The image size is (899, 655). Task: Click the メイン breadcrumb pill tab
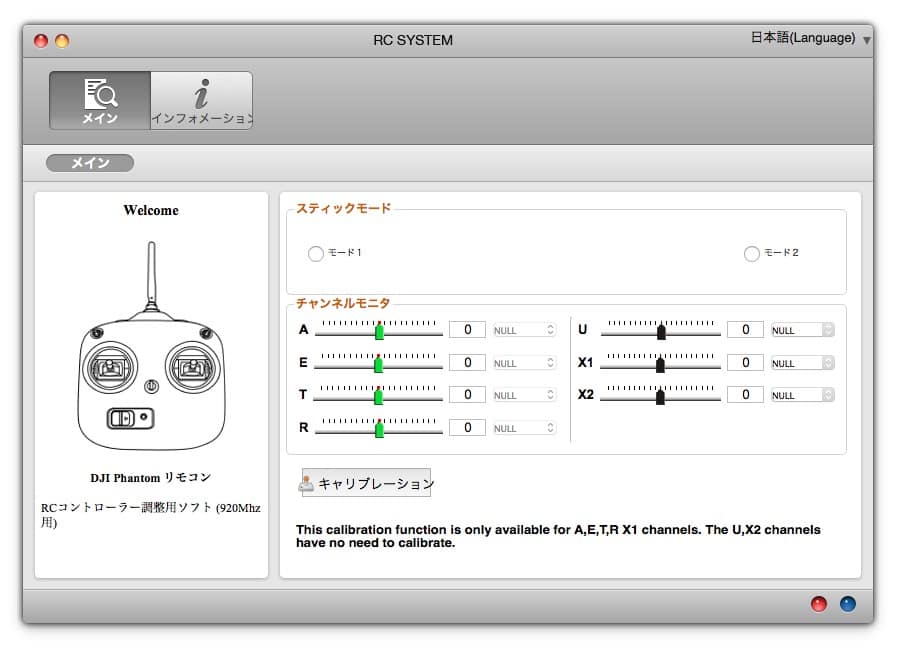(90, 163)
